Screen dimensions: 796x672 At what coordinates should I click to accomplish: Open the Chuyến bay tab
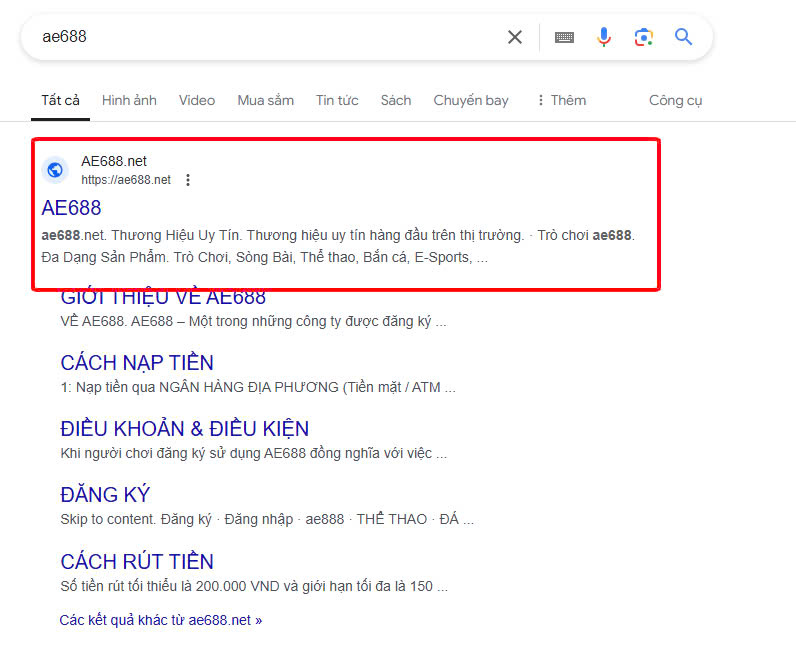471,100
